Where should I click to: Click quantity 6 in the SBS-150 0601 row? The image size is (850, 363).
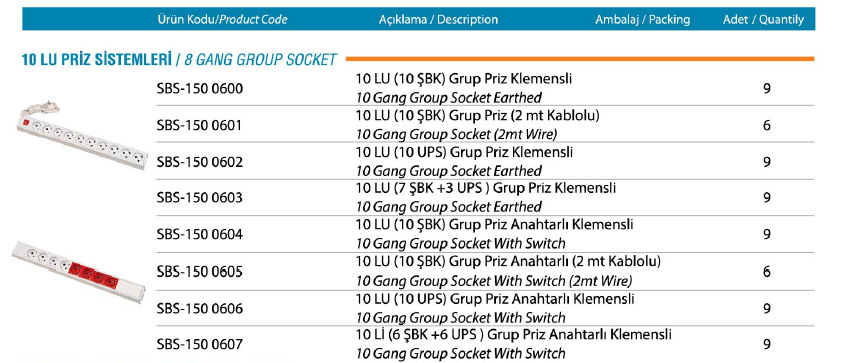pos(767,126)
